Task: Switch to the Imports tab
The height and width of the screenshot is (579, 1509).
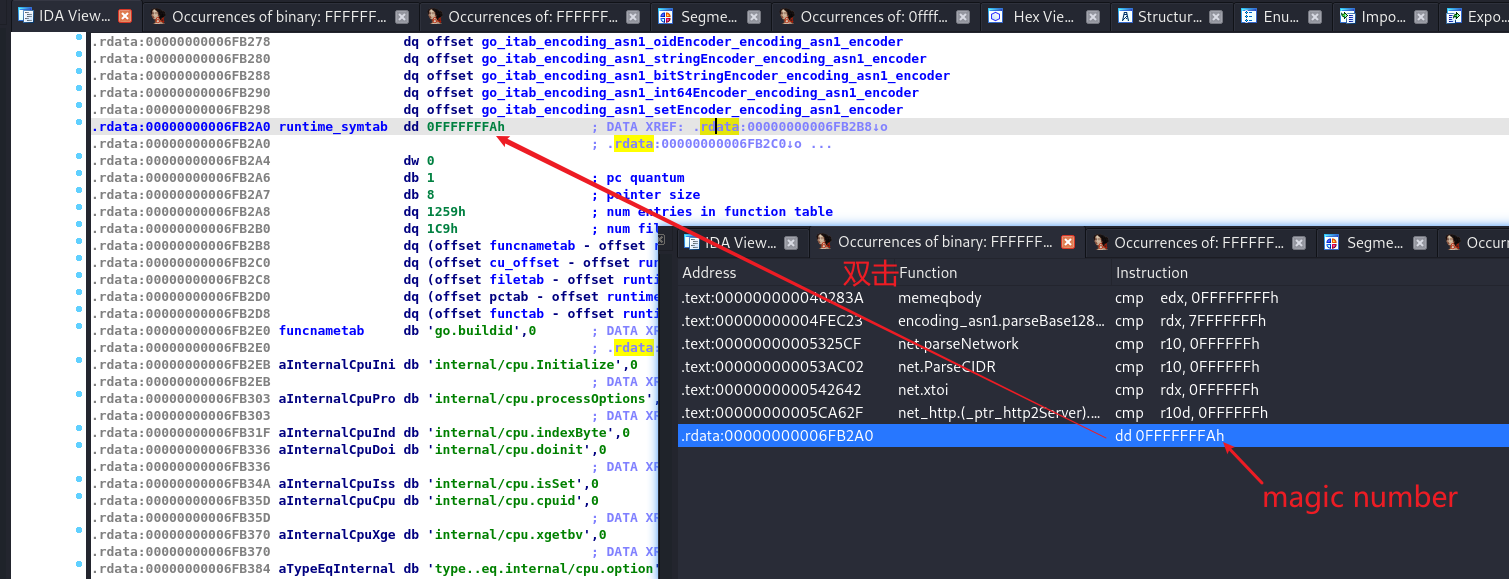Action: click(x=1382, y=16)
